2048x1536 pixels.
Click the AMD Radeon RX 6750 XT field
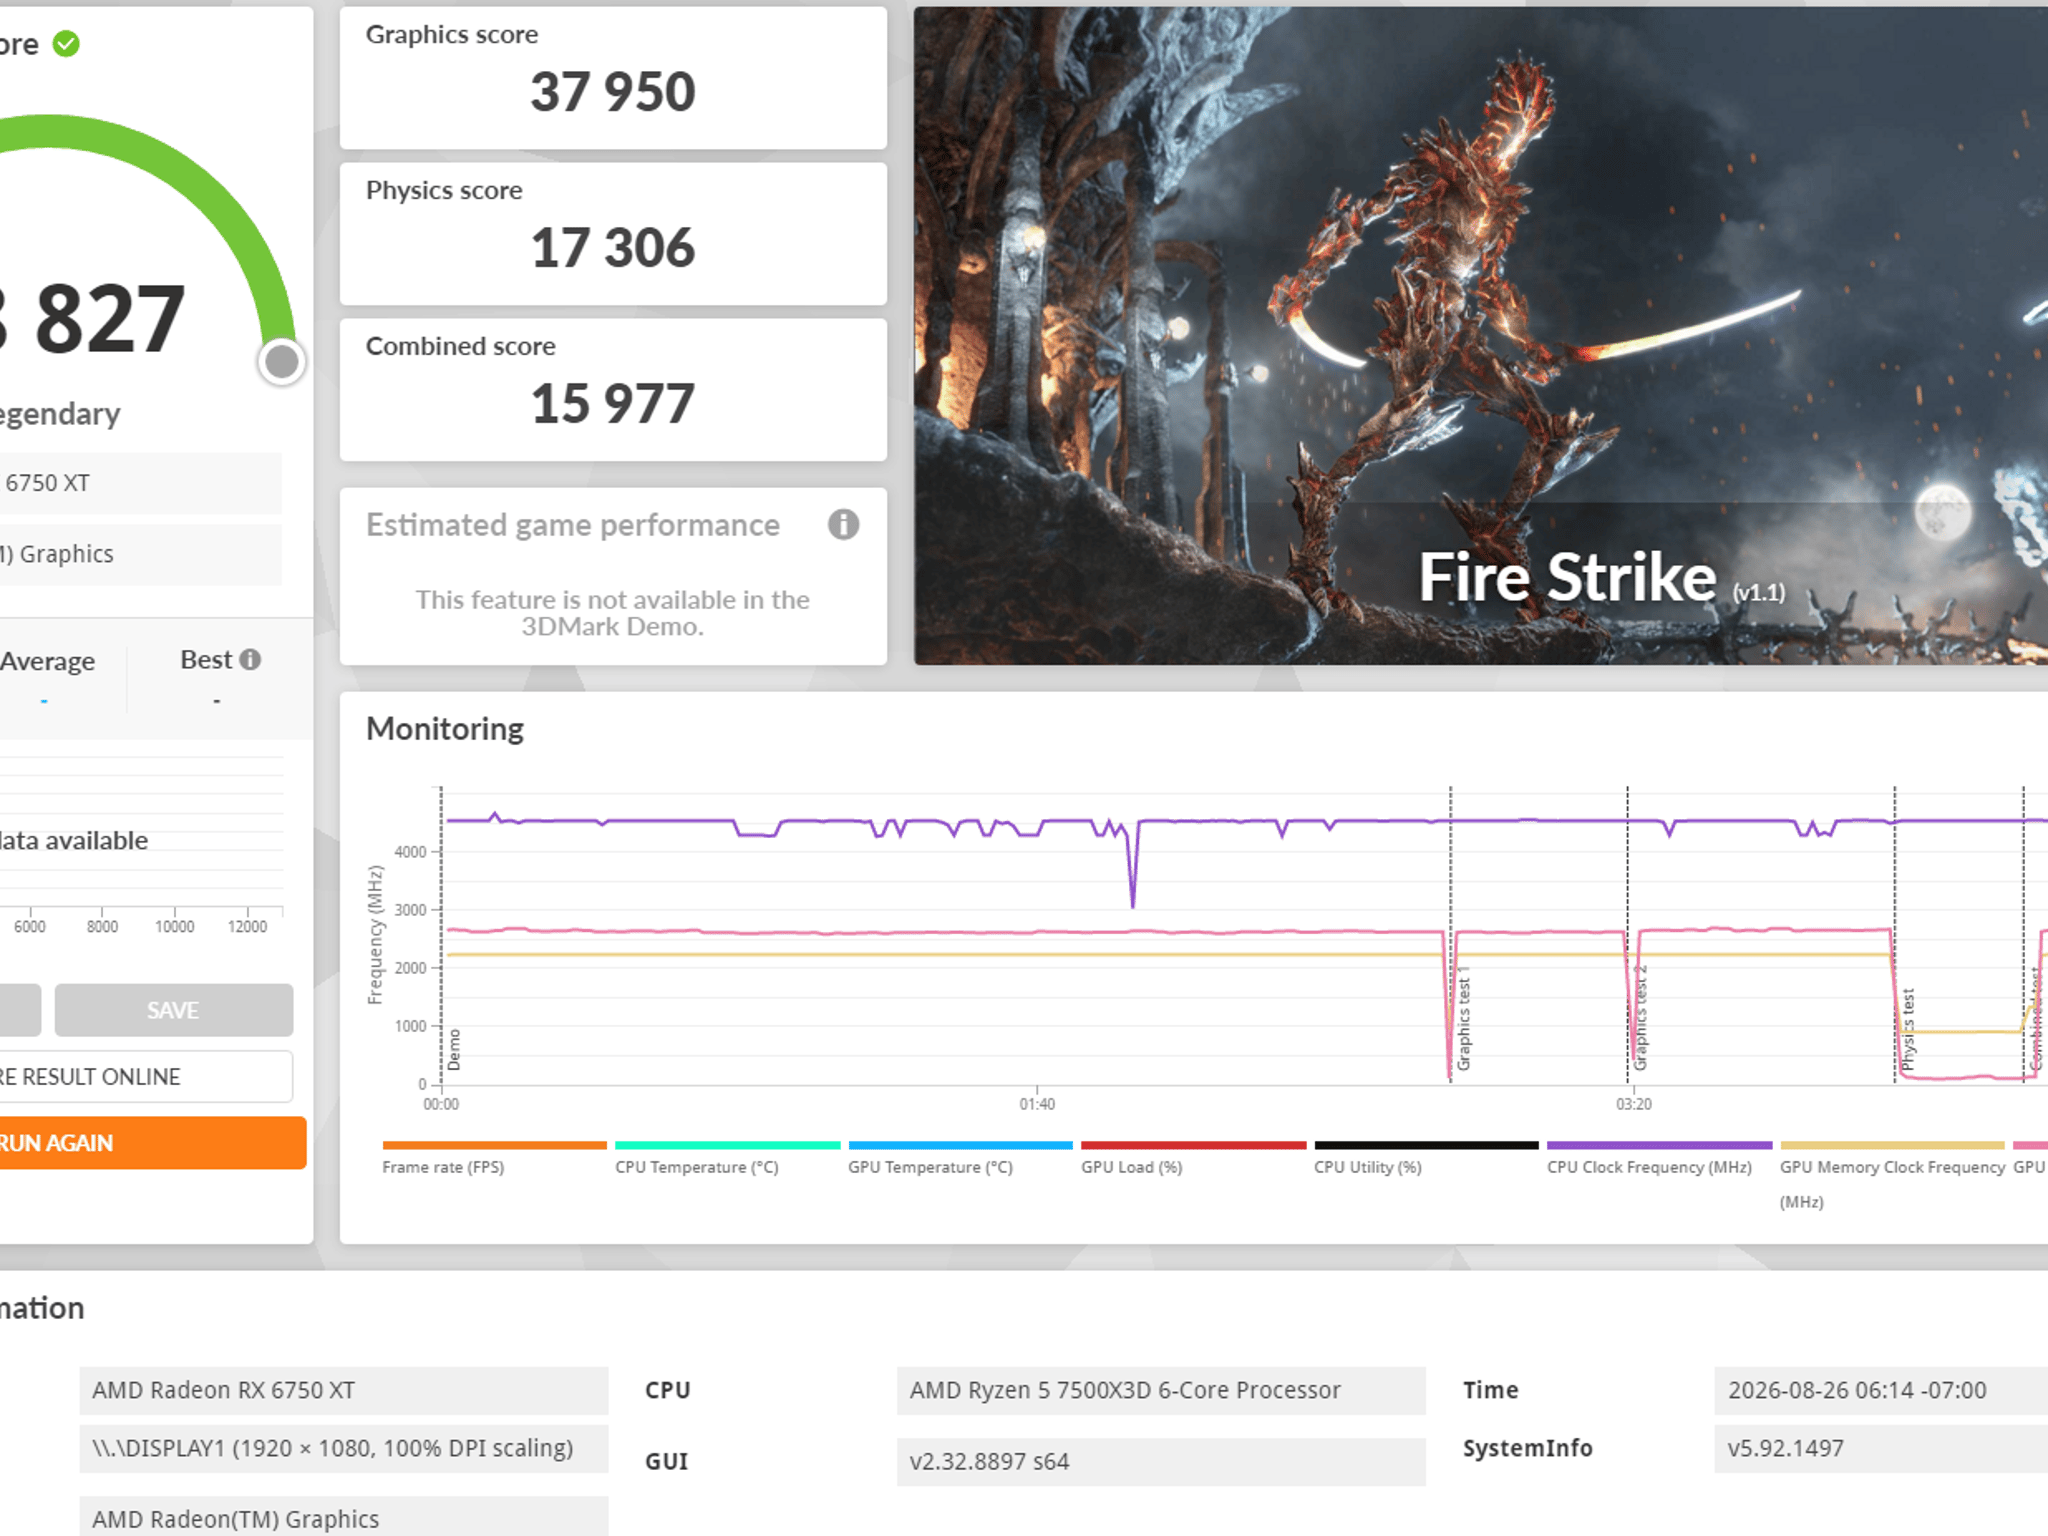tap(344, 1390)
